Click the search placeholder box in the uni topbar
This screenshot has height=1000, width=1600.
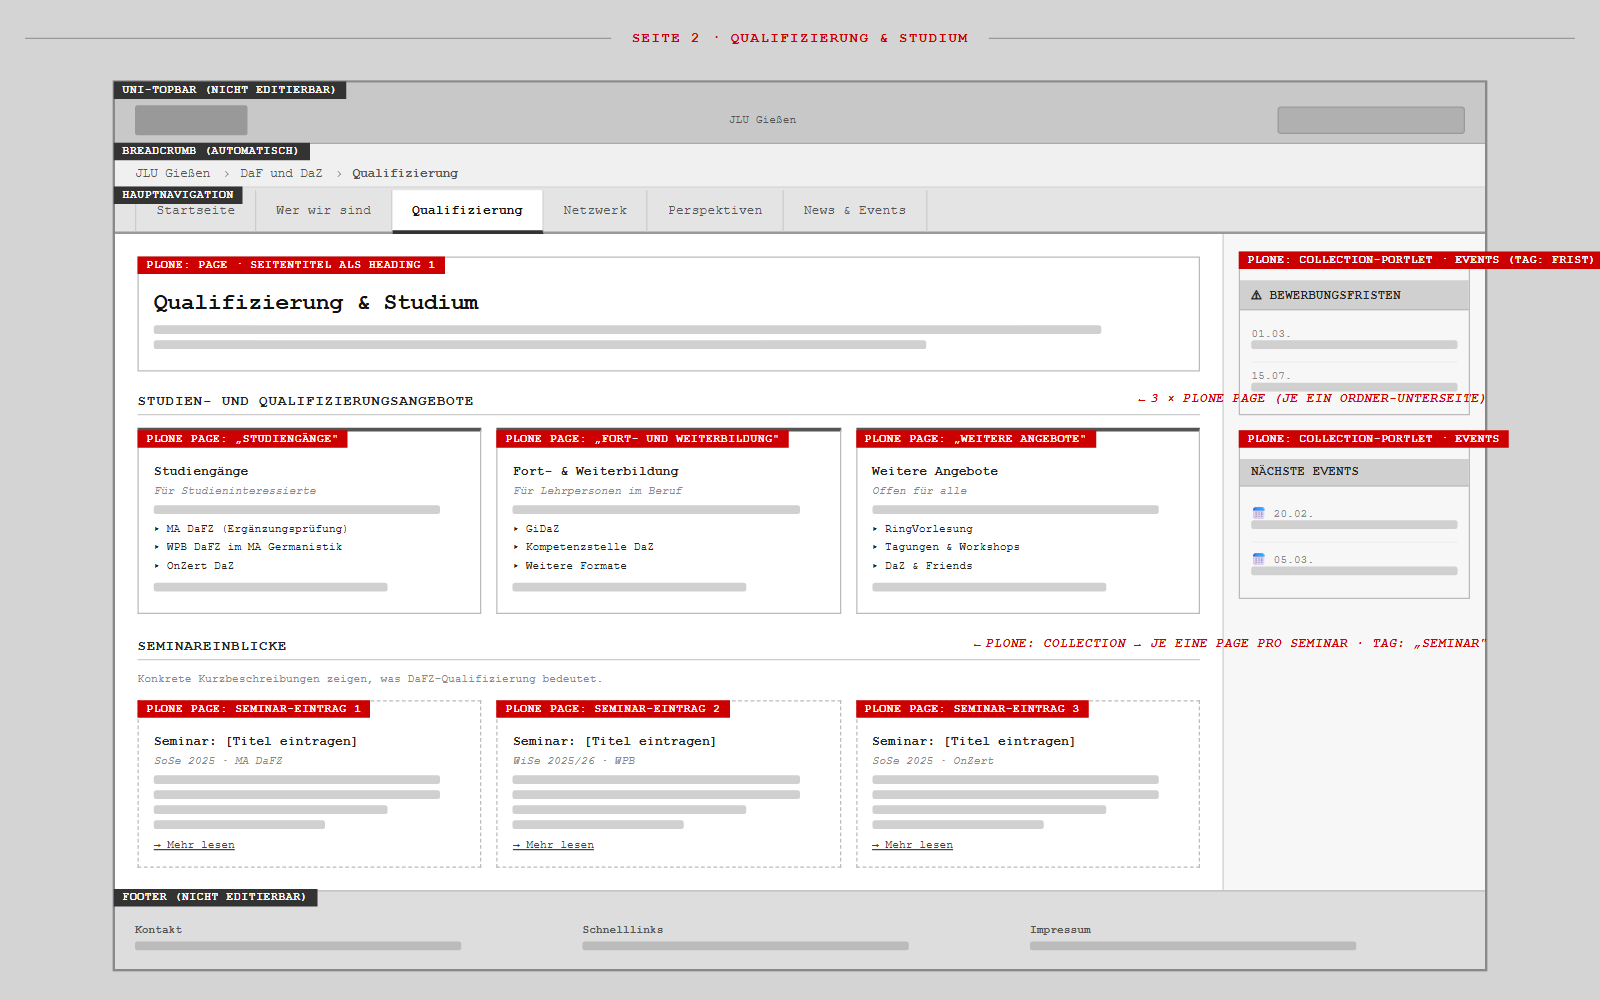click(1371, 120)
